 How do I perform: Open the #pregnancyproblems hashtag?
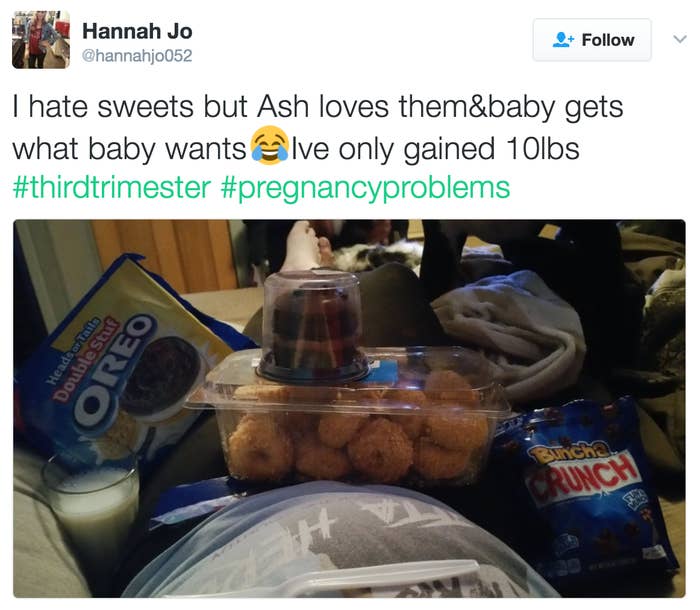(x=365, y=188)
